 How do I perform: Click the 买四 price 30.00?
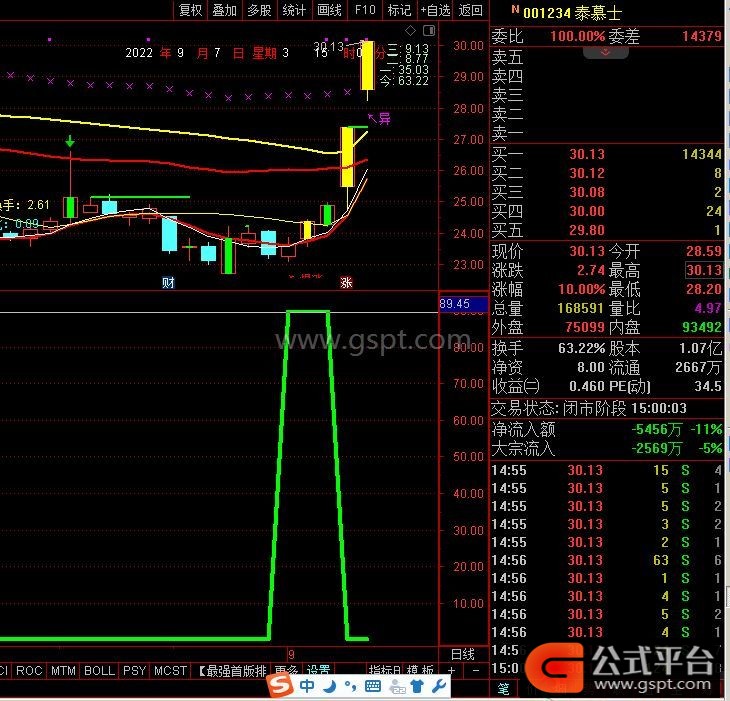tap(587, 211)
